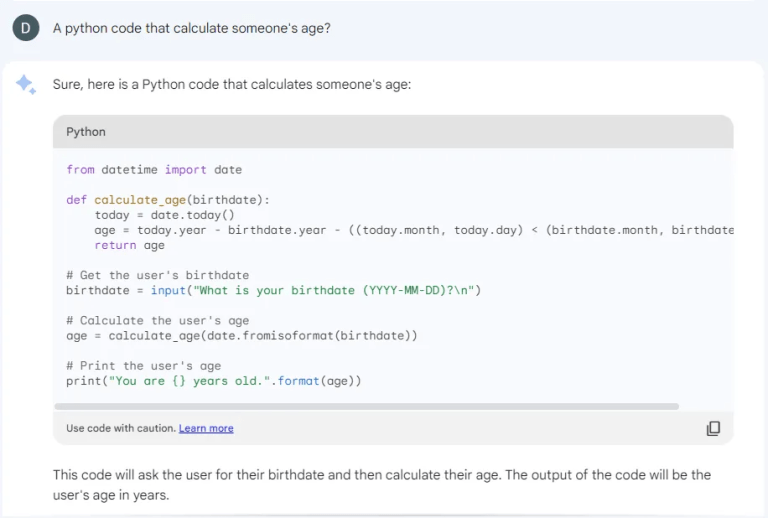Viewport: 768px width, 518px height.
Task: Click the Bard sparkle logo icon
Action: click(x=26, y=85)
